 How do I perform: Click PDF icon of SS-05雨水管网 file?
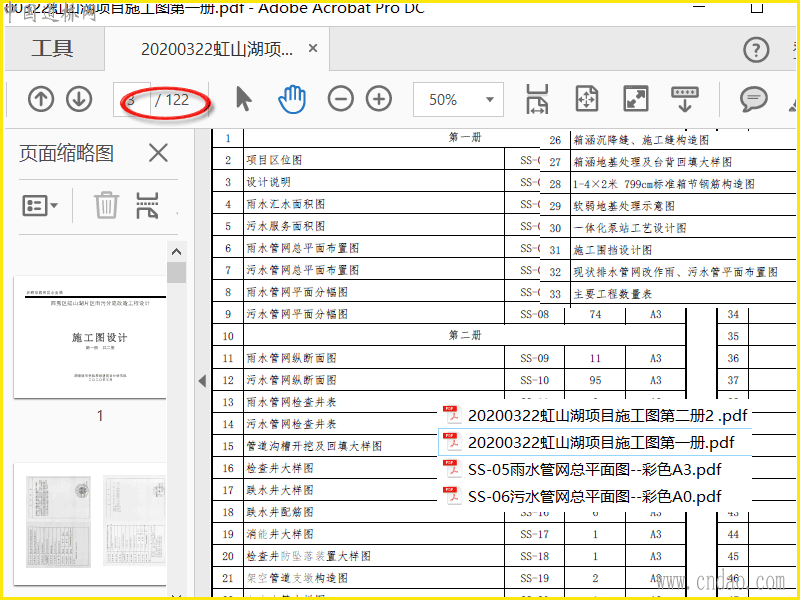[452, 469]
